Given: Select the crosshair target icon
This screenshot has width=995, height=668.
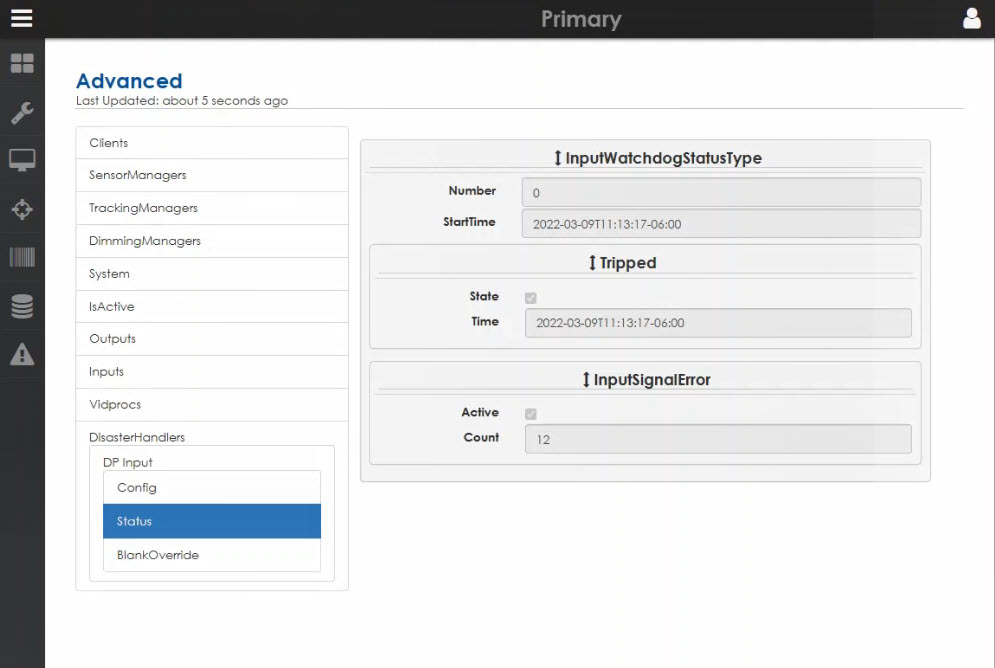Looking at the screenshot, I should tap(22, 209).
